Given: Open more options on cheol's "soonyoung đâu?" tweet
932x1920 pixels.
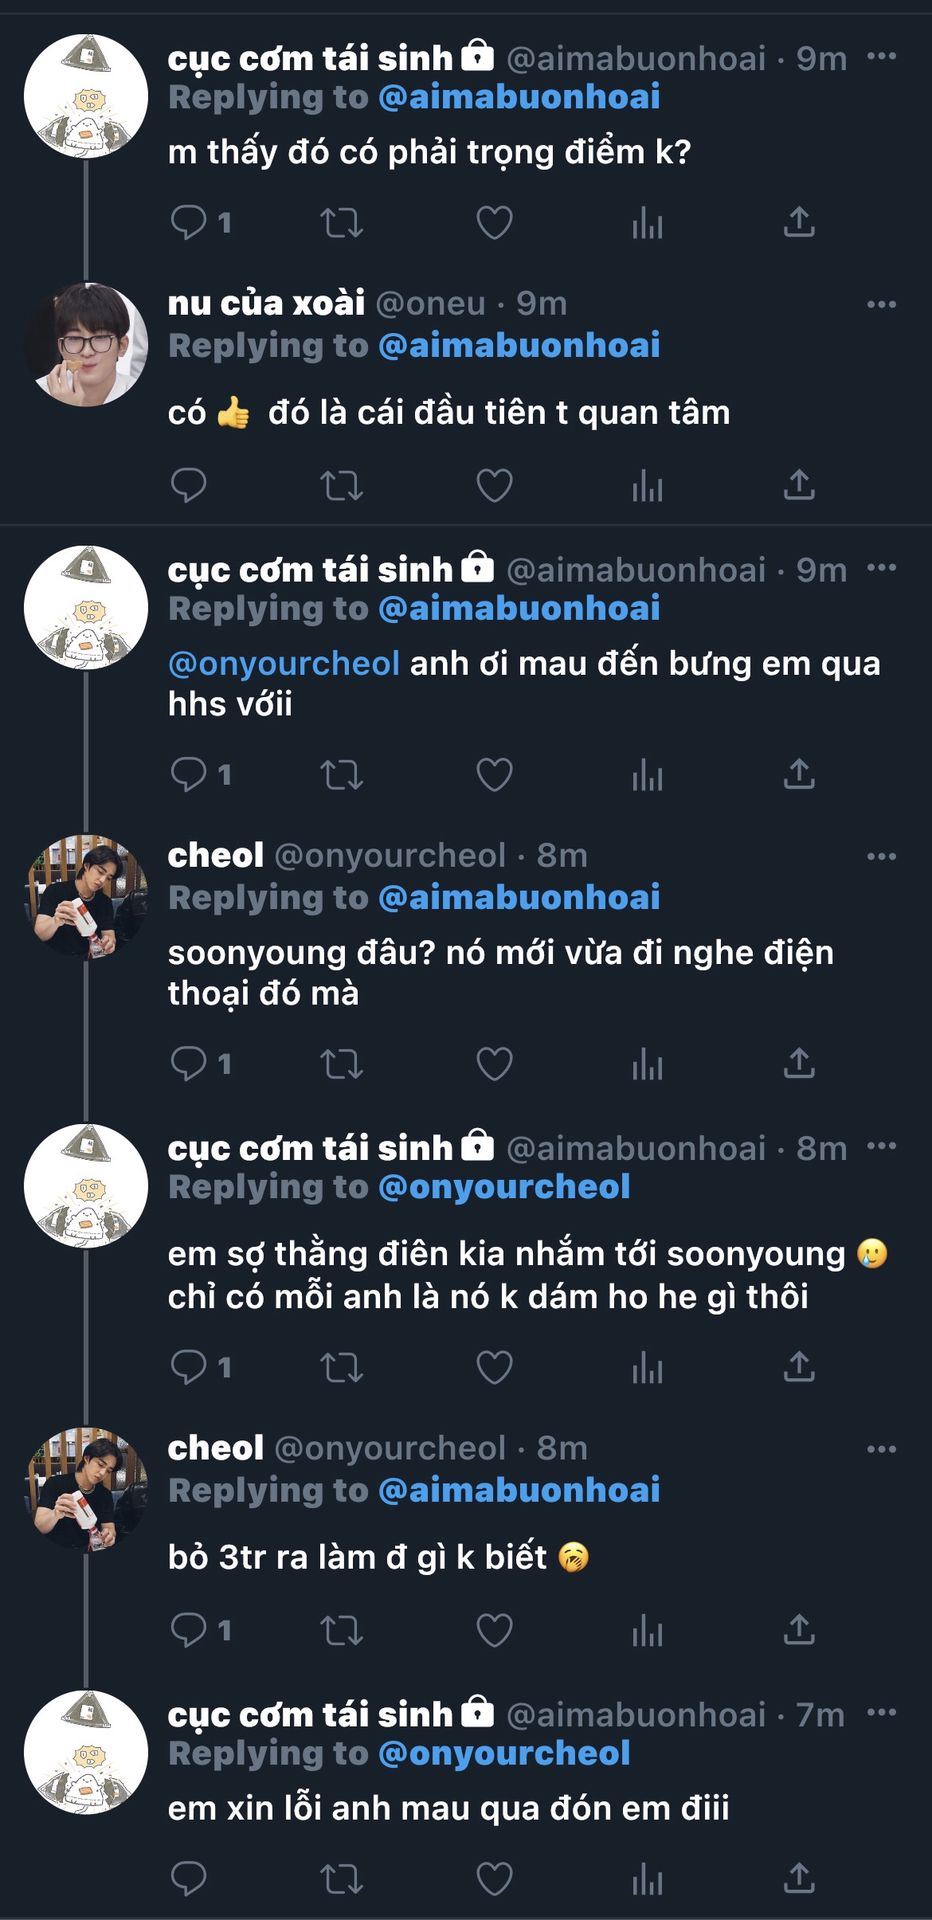Looking at the screenshot, I should pos(881,856).
